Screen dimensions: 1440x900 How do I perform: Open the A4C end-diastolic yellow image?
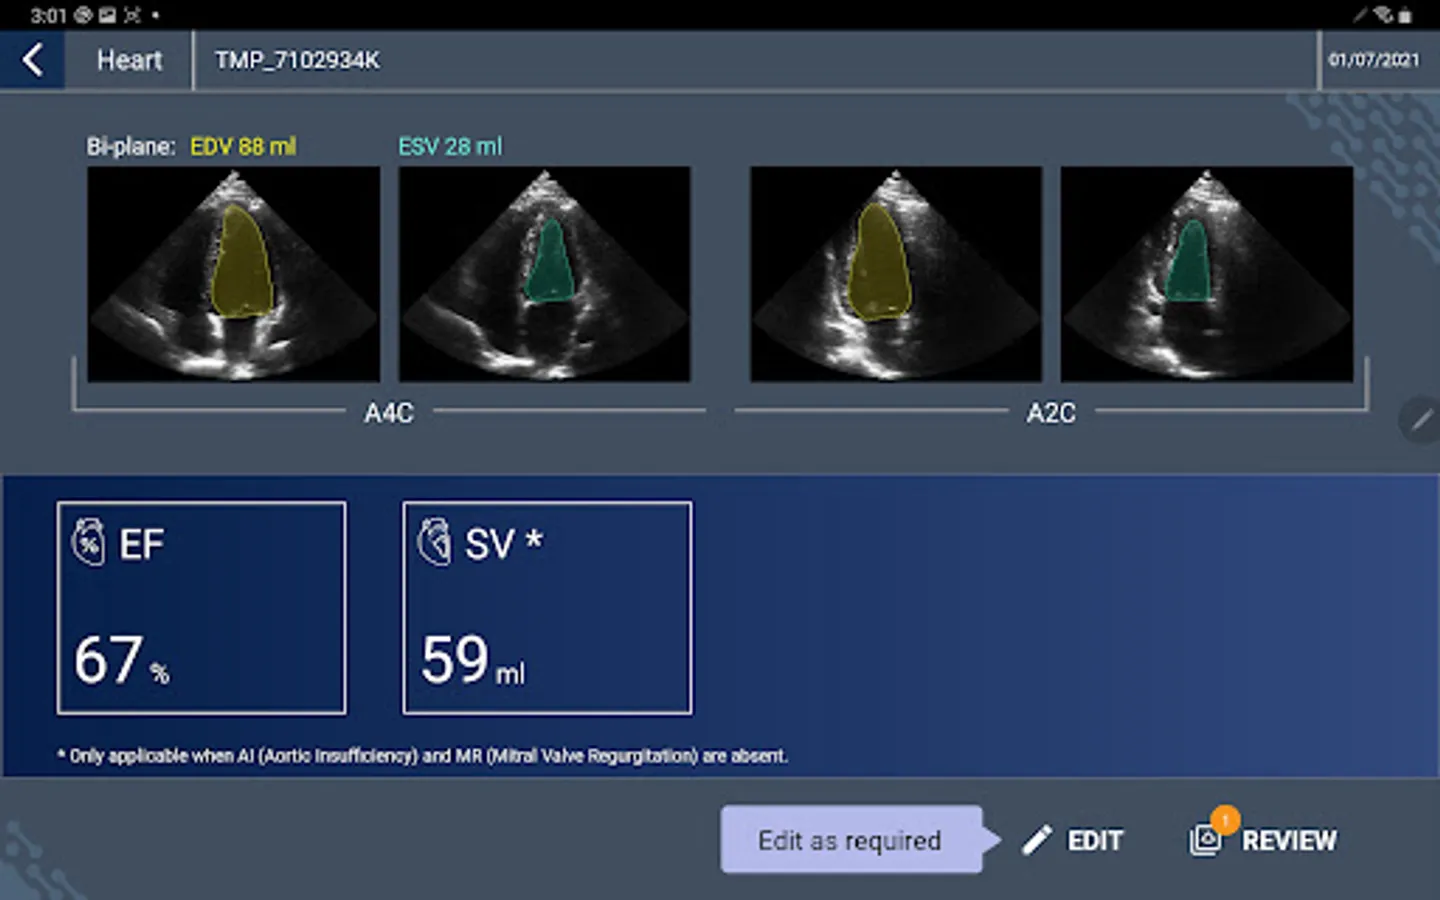point(234,274)
